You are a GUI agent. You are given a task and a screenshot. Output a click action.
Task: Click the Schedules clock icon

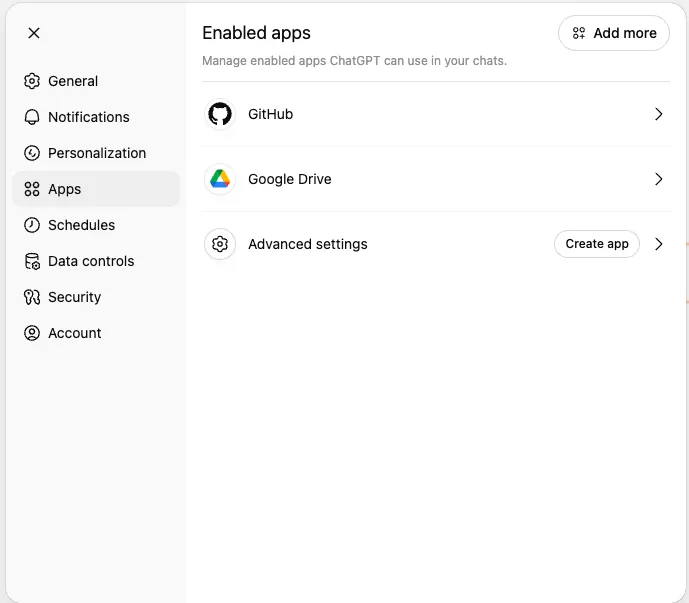[x=32, y=225]
